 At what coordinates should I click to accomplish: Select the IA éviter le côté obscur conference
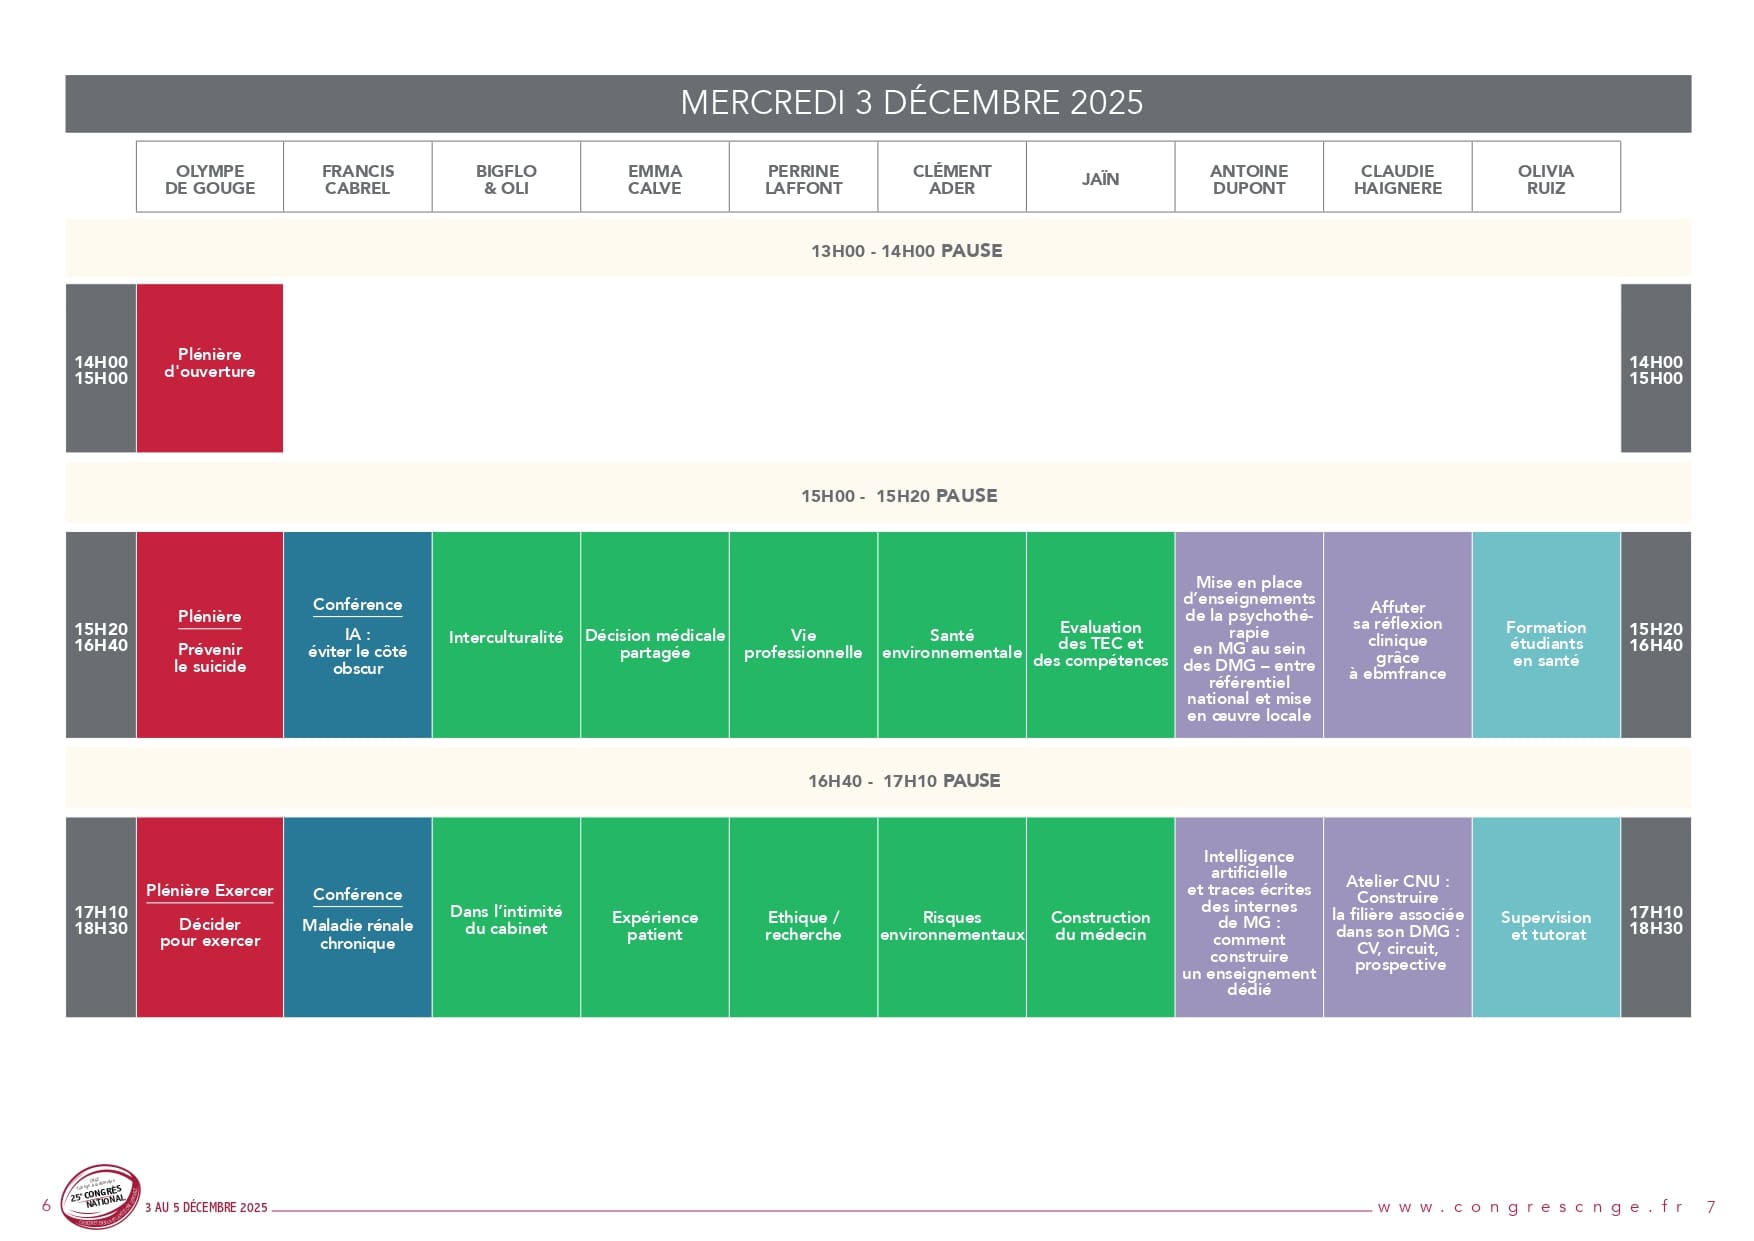(358, 636)
